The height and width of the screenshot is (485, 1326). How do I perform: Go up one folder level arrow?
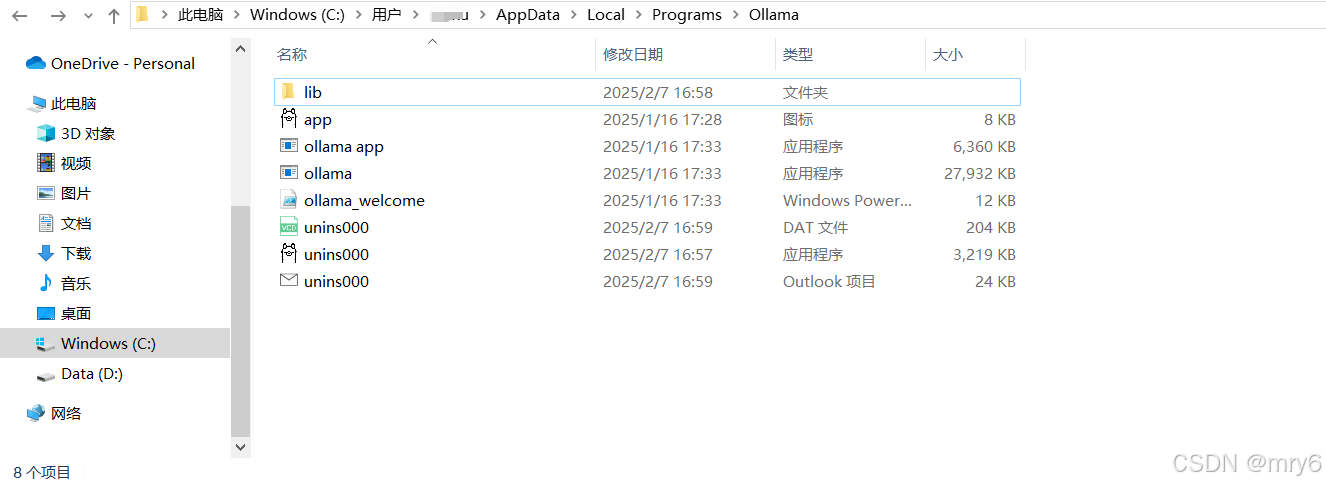(x=113, y=15)
